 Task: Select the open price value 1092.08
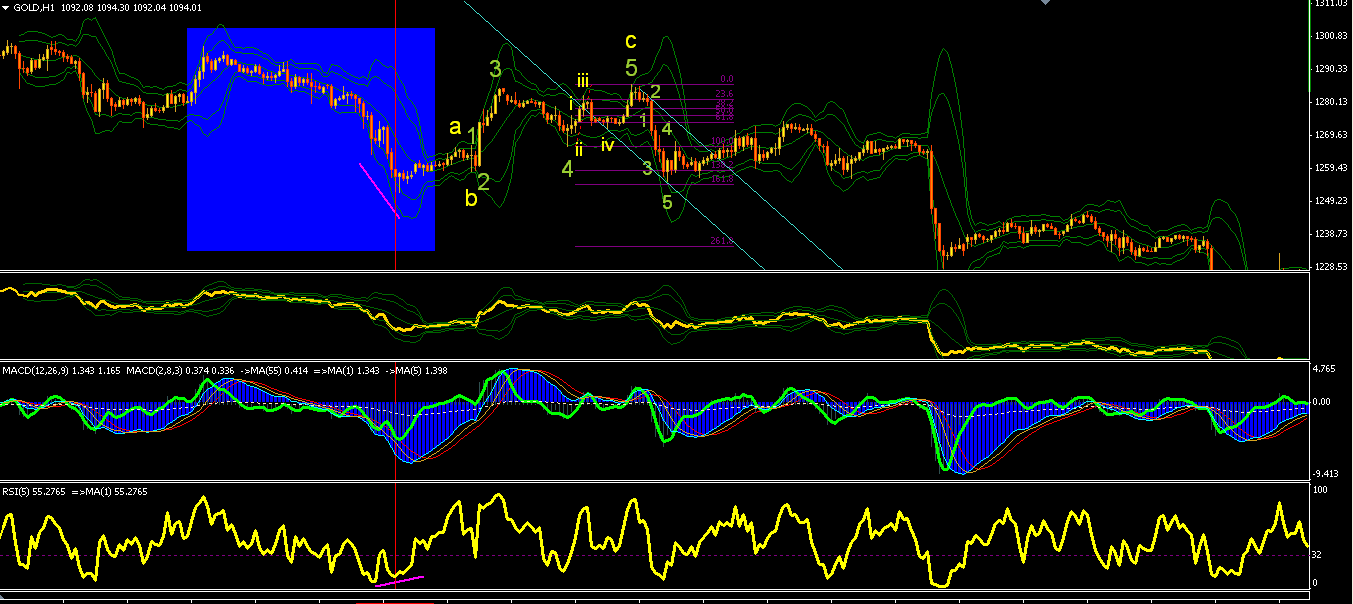click(76, 8)
